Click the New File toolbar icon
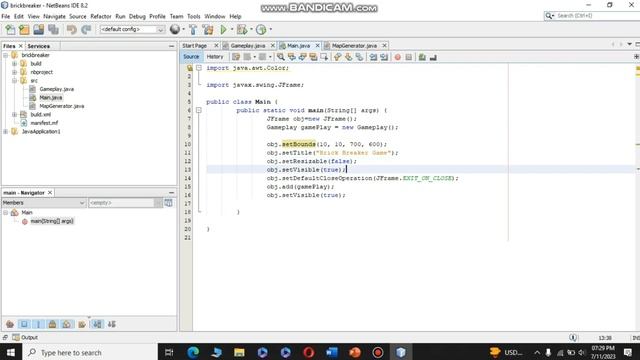The width and height of the screenshot is (640, 360). coord(10,29)
